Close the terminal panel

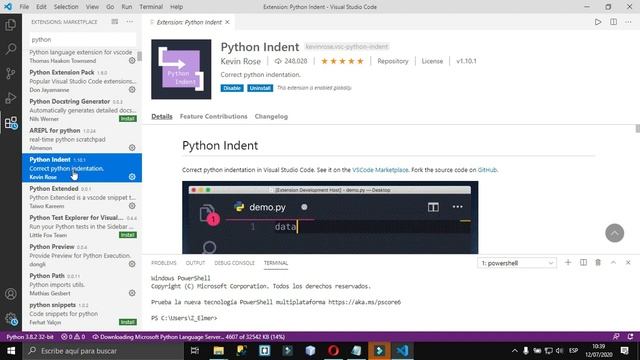click(x=628, y=262)
